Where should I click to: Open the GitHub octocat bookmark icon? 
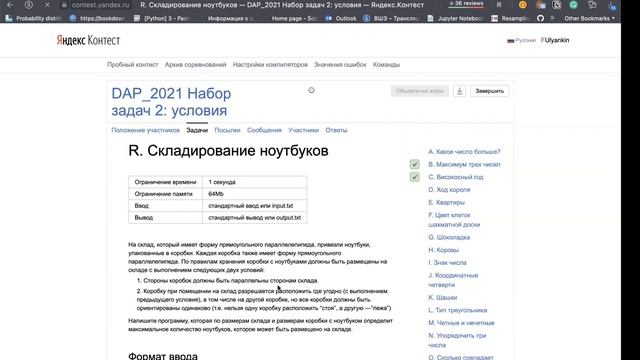(540, 18)
